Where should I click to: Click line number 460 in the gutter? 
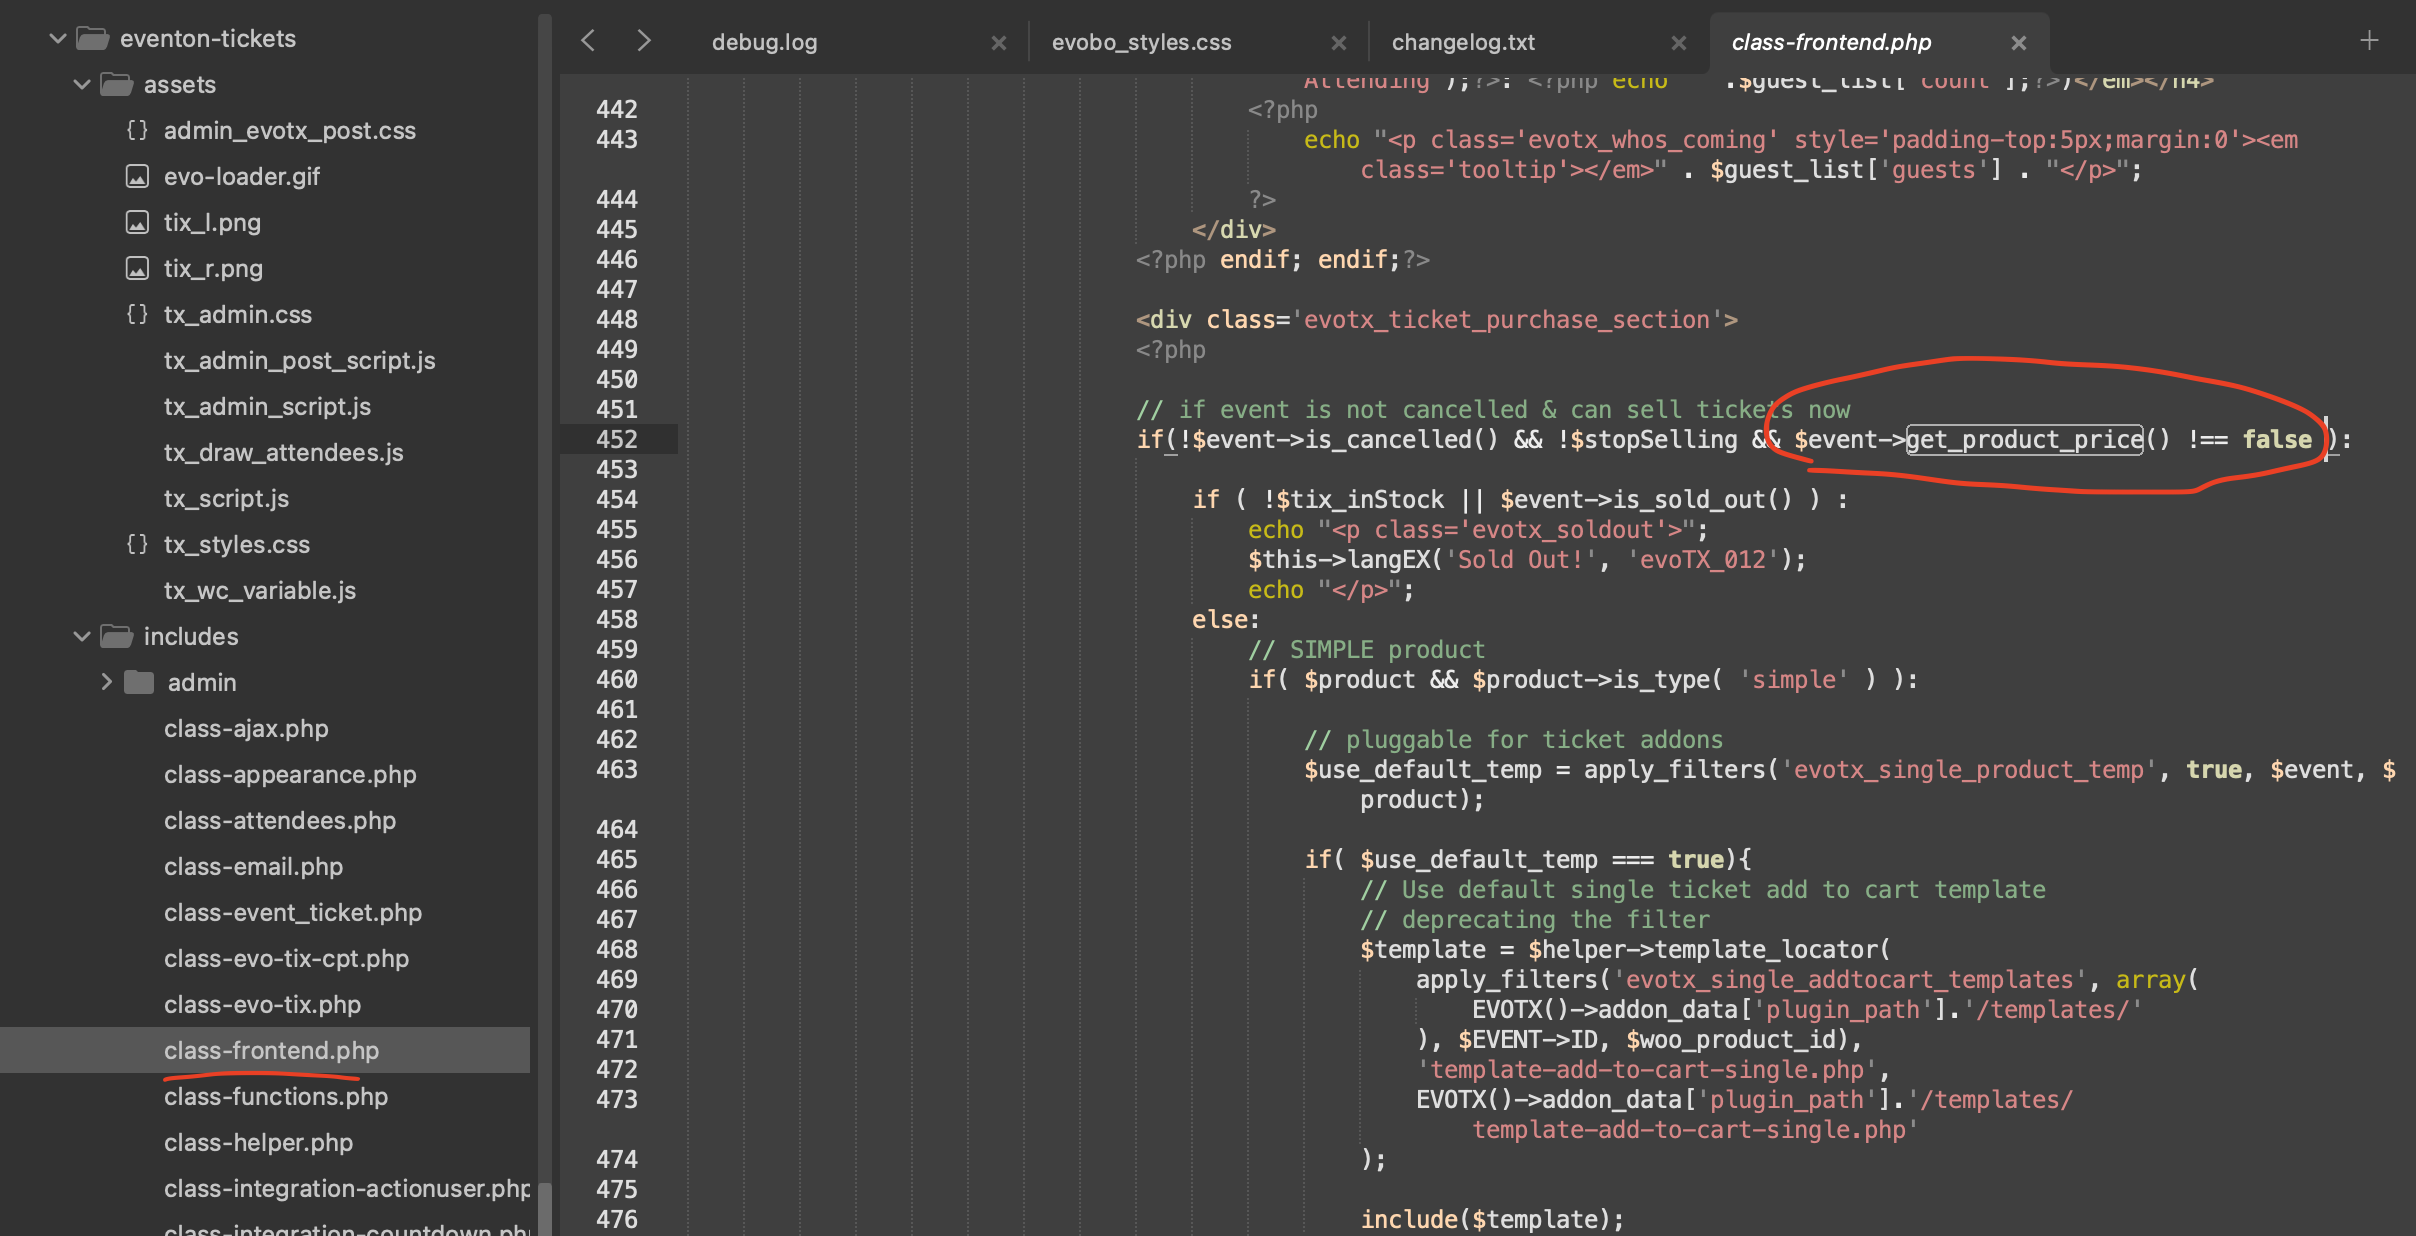[x=616, y=679]
